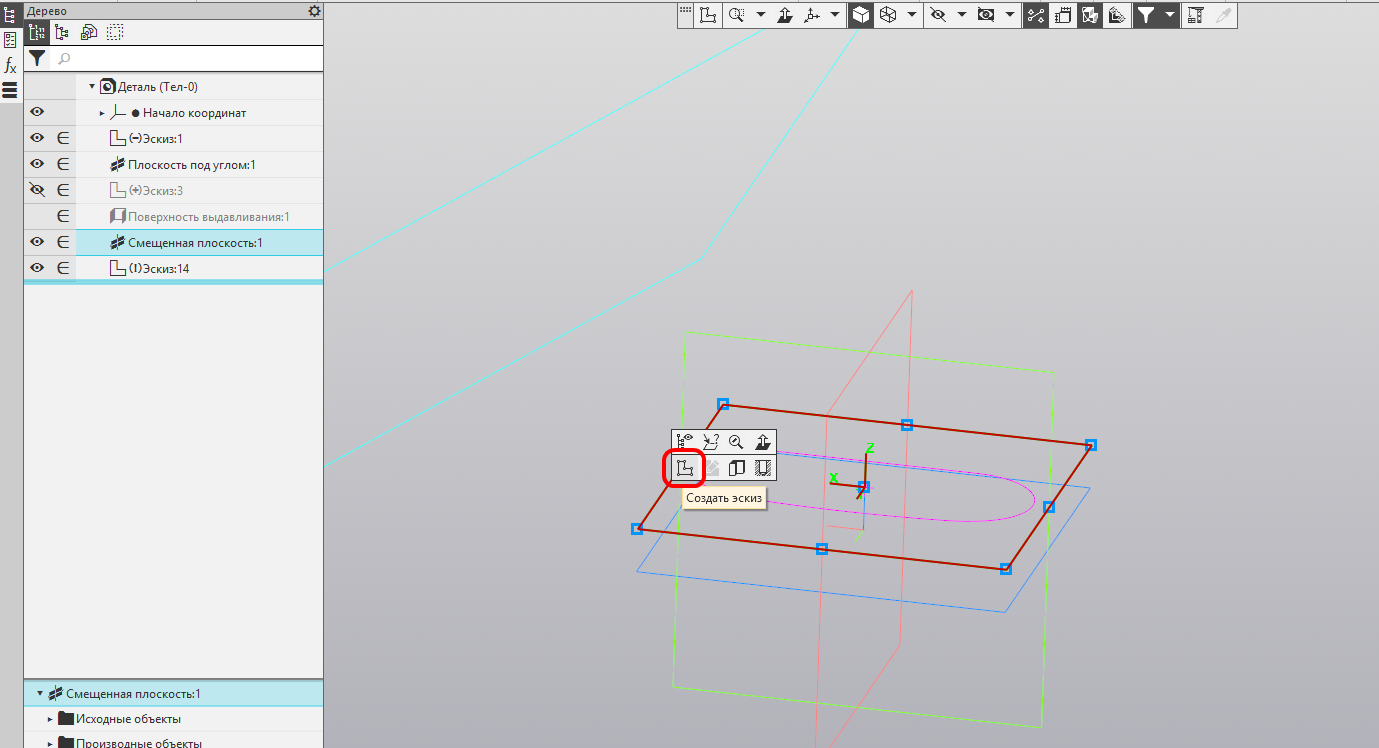This screenshot has height=748, width=1379.
Task: Open tree panel settings gear
Action: (315, 10)
